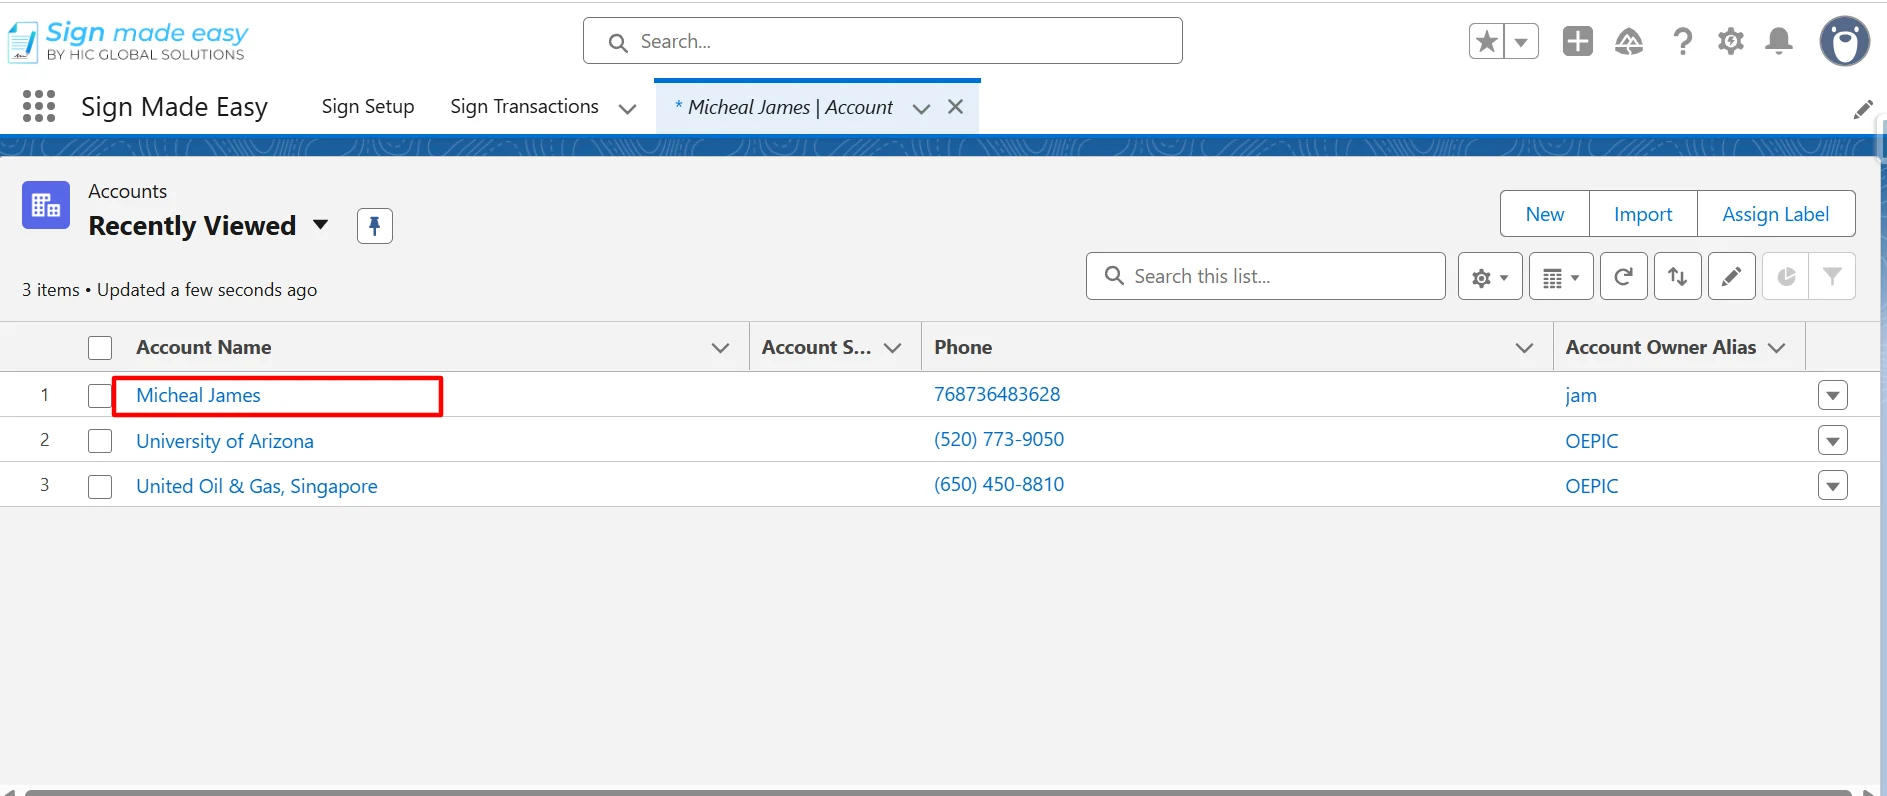
Task: Open the University of Arizona account
Action: pos(225,441)
